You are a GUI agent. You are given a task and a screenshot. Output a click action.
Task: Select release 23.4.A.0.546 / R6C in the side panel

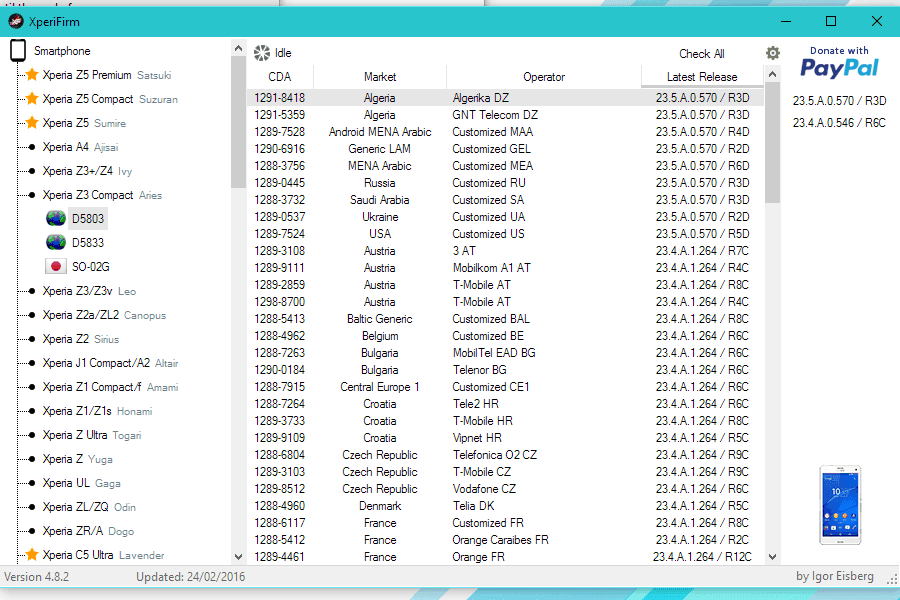[839, 123]
